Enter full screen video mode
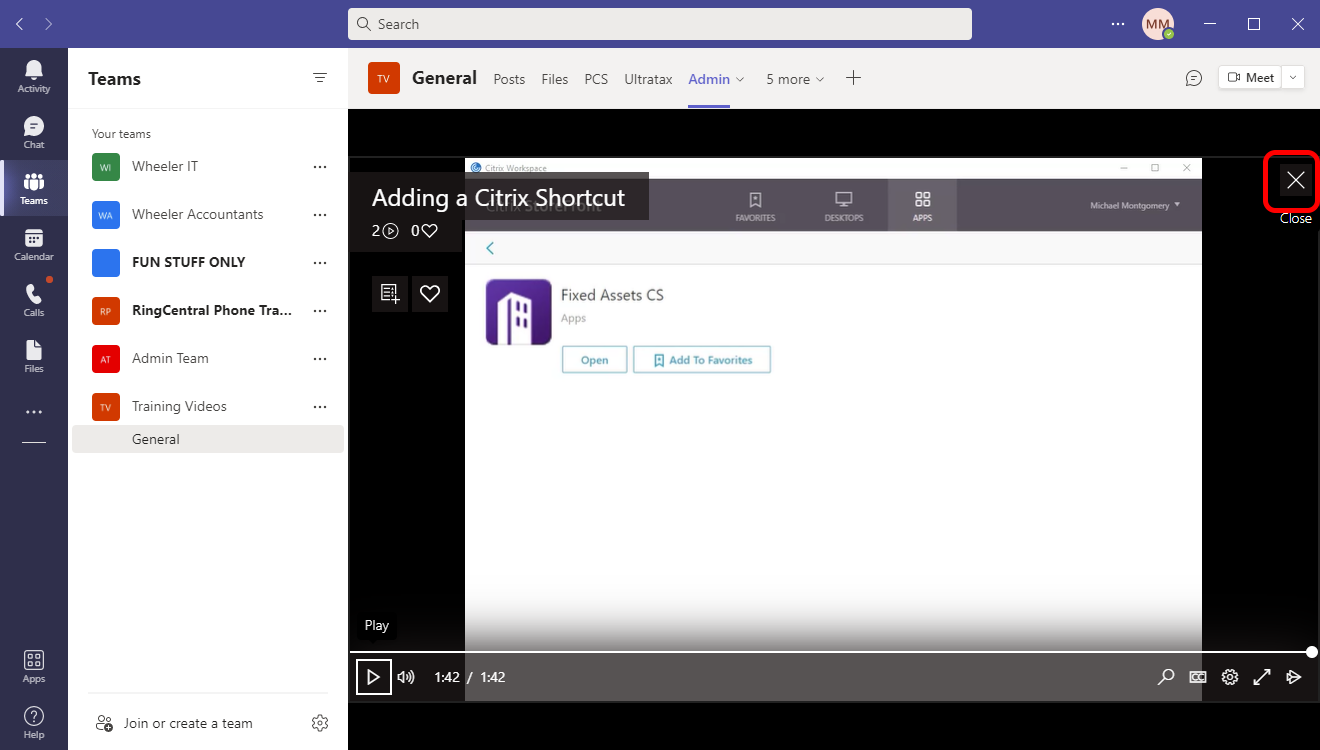 coord(1262,677)
